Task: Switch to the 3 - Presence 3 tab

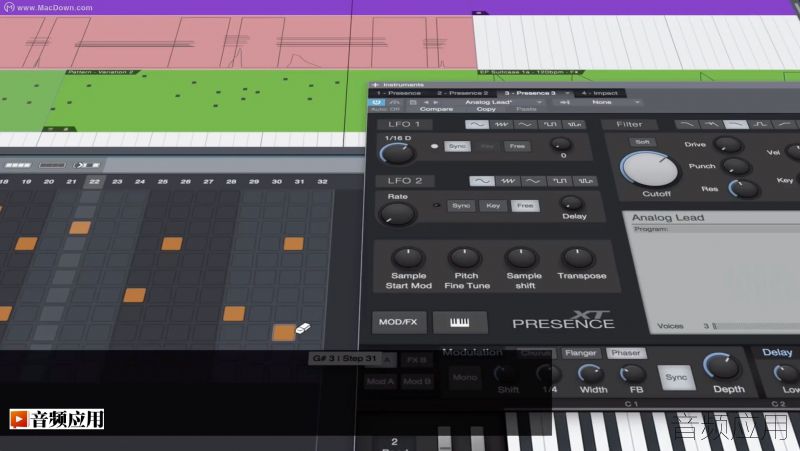Action: (531, 93)
